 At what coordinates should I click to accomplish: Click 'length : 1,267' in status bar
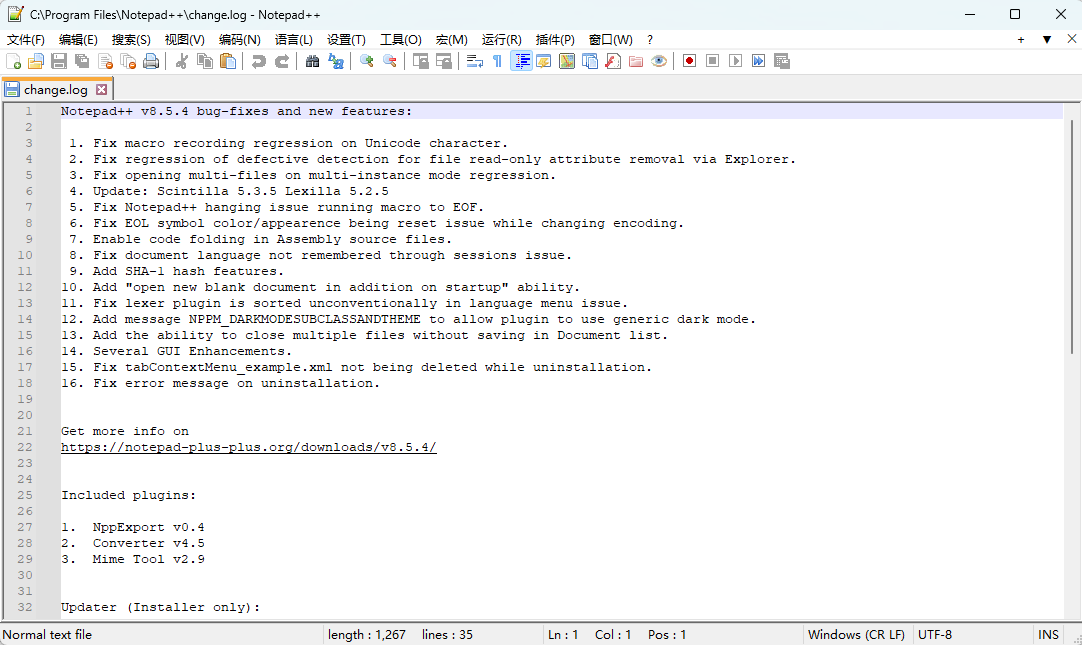366,635
